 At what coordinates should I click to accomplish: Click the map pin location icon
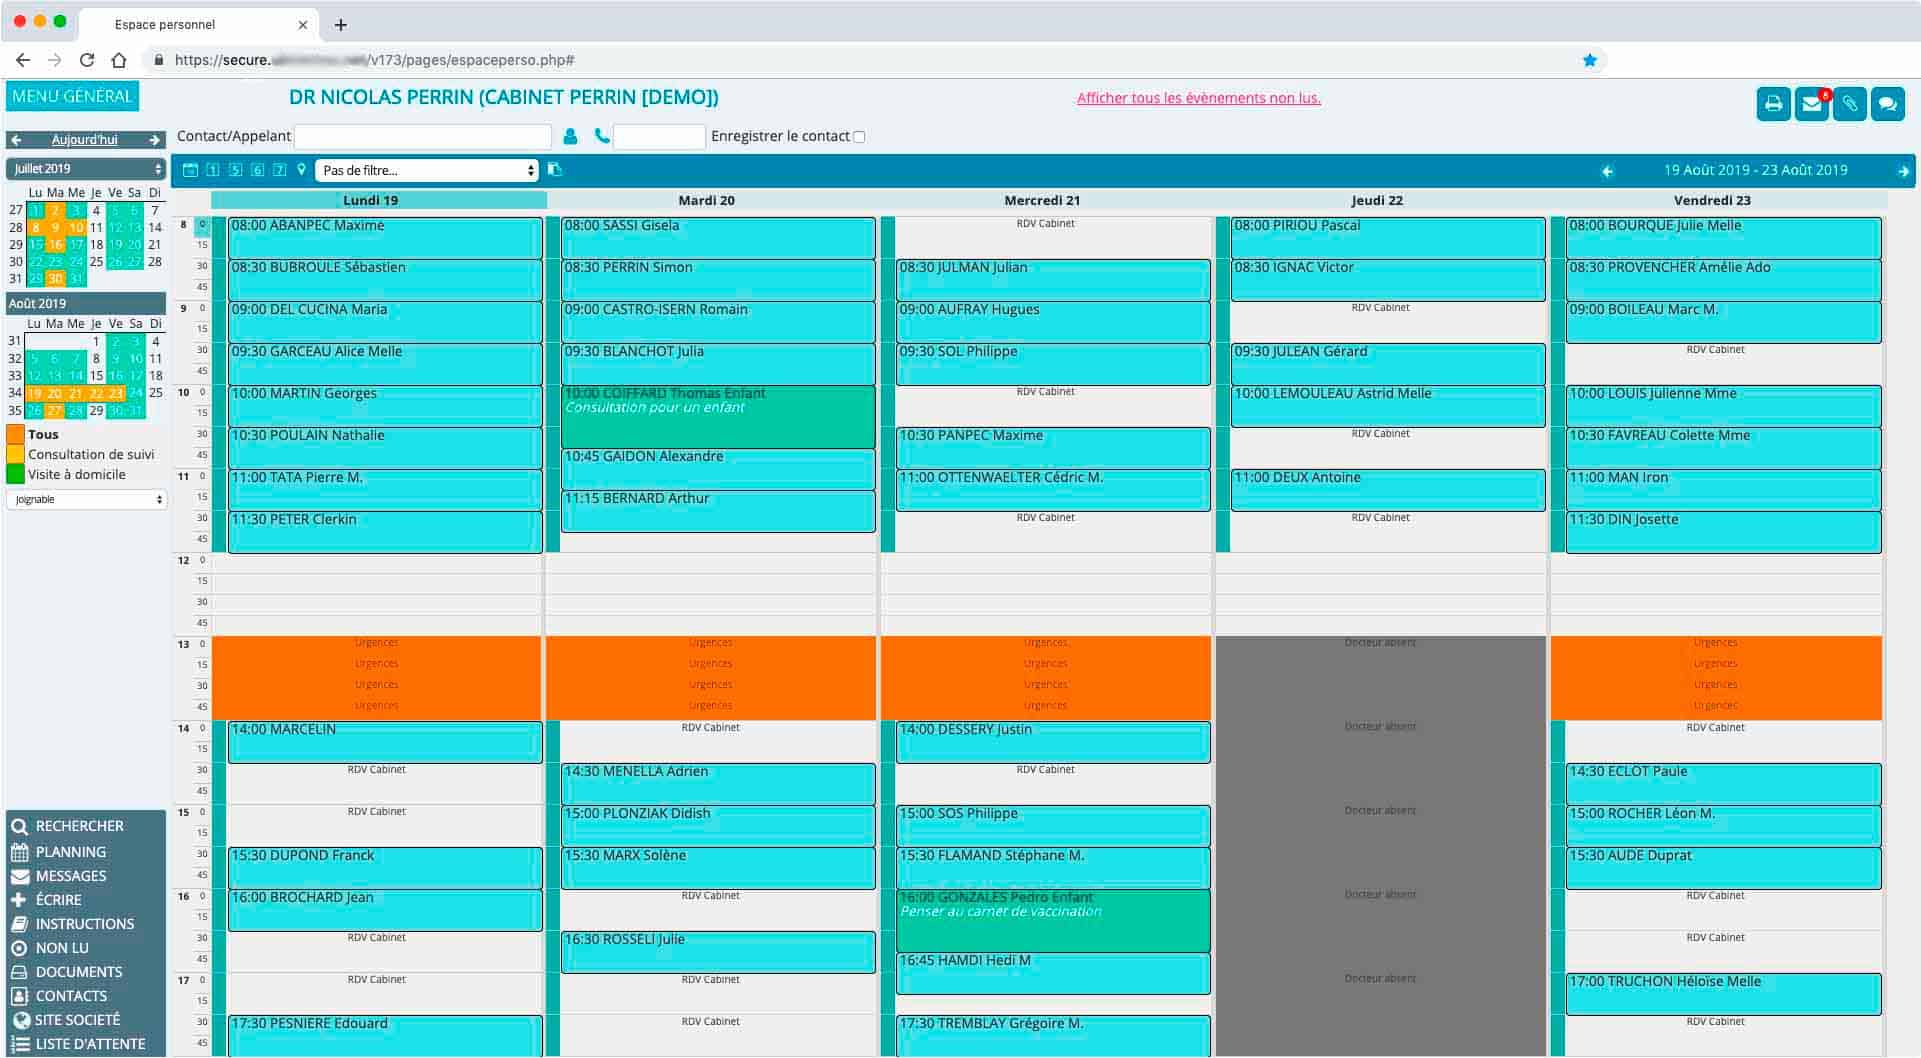coord(301,170)
